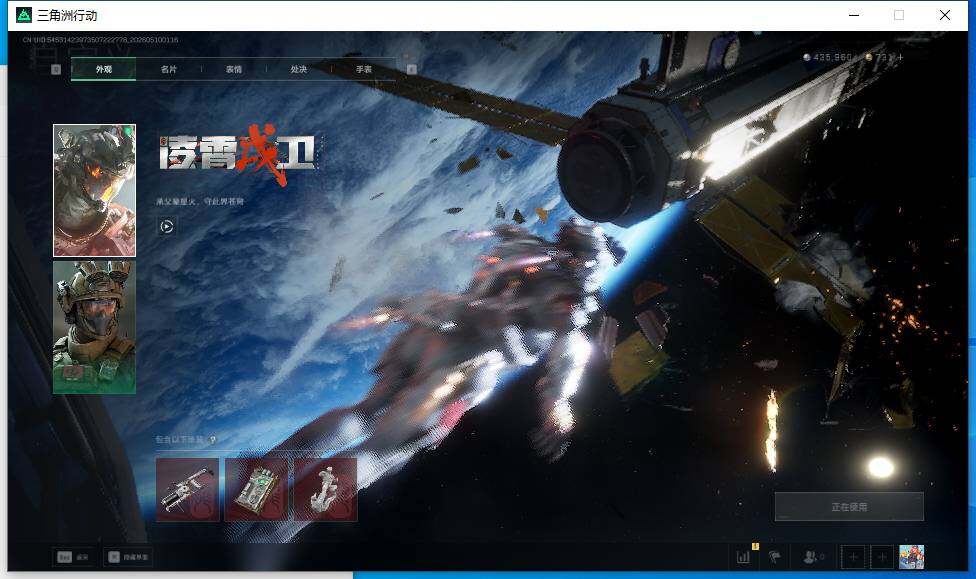
Task: Click the plus to add premium currency
Action: (x=900, y=57)
